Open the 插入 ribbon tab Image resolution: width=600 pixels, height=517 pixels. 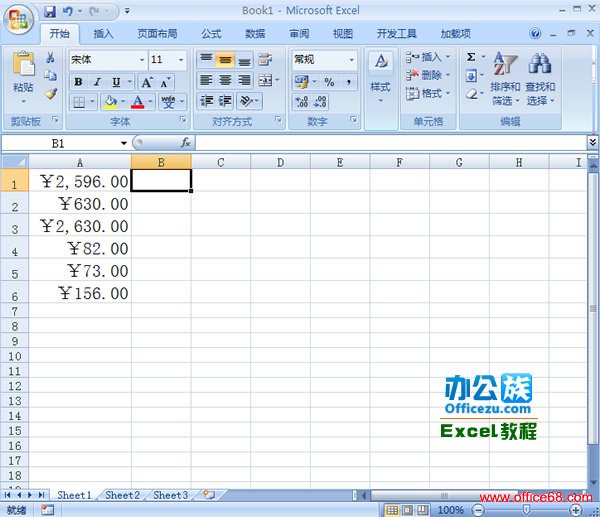[103, 34]
